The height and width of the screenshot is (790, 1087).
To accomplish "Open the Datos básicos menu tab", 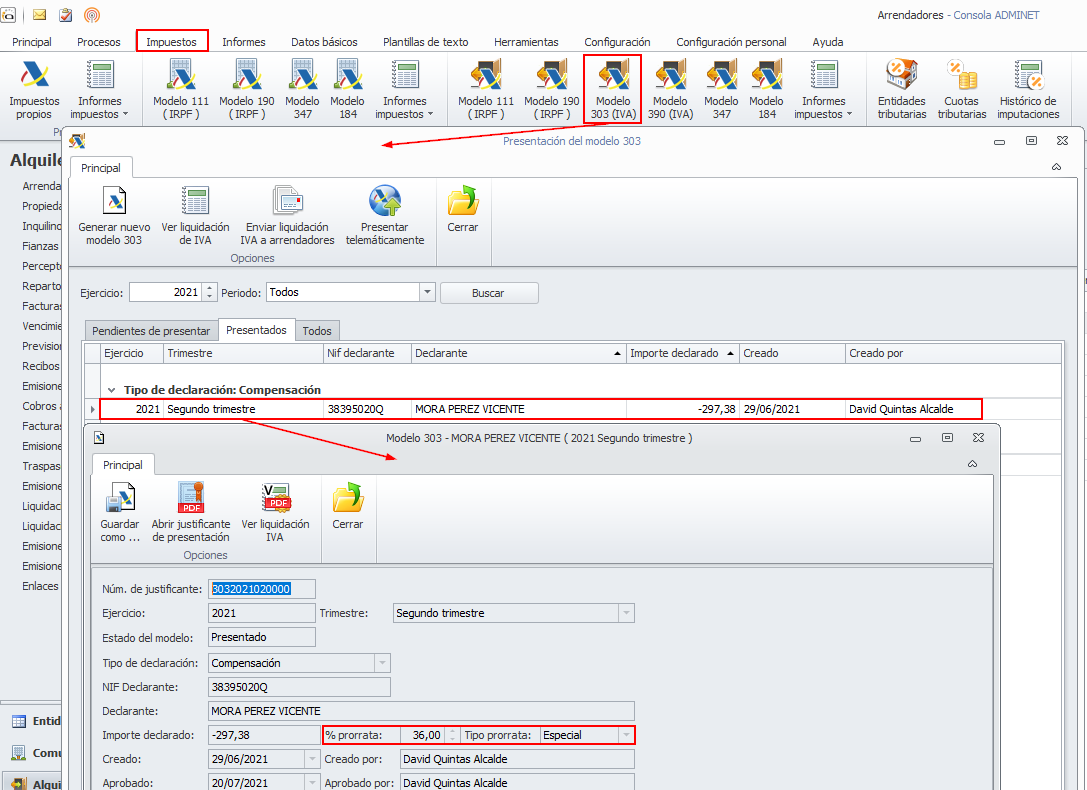I will coord(324,42).
